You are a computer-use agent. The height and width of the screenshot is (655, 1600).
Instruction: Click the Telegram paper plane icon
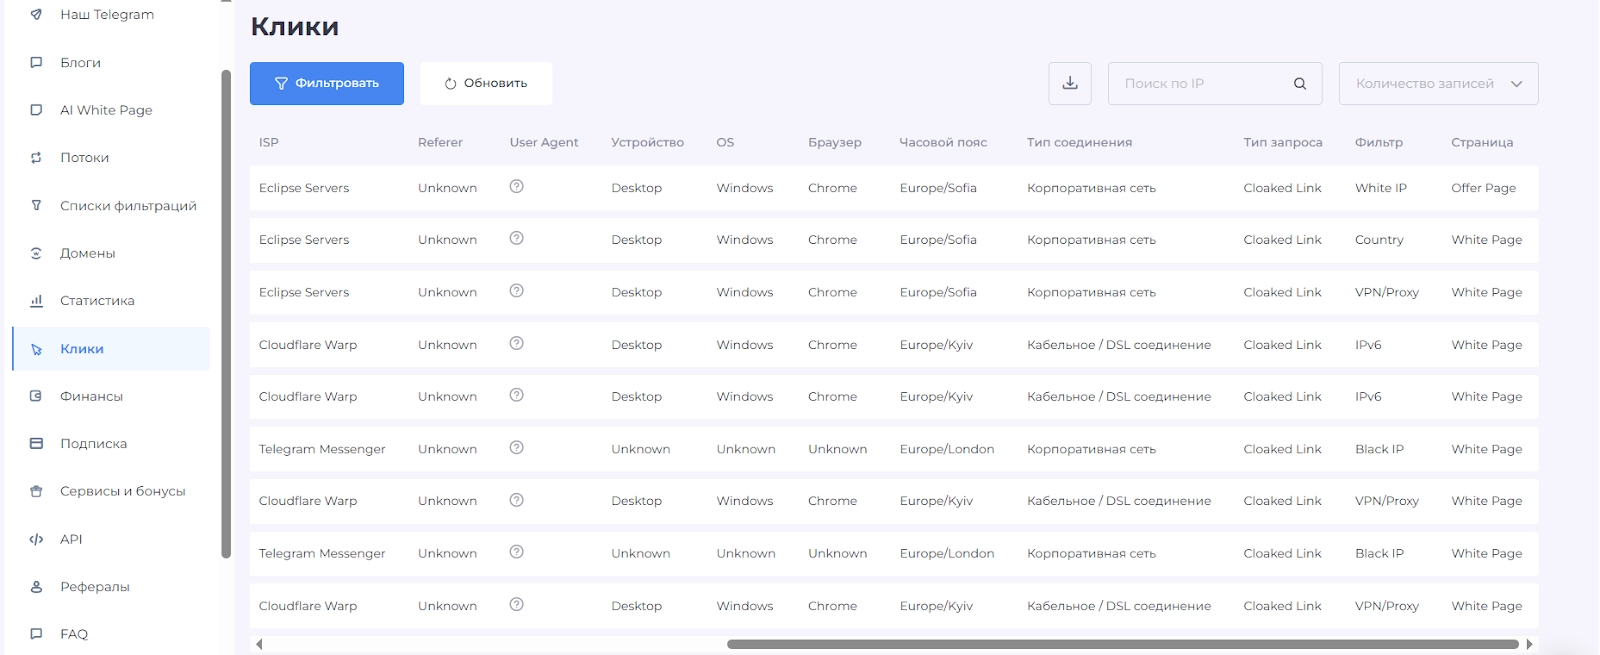click(37, 15)
